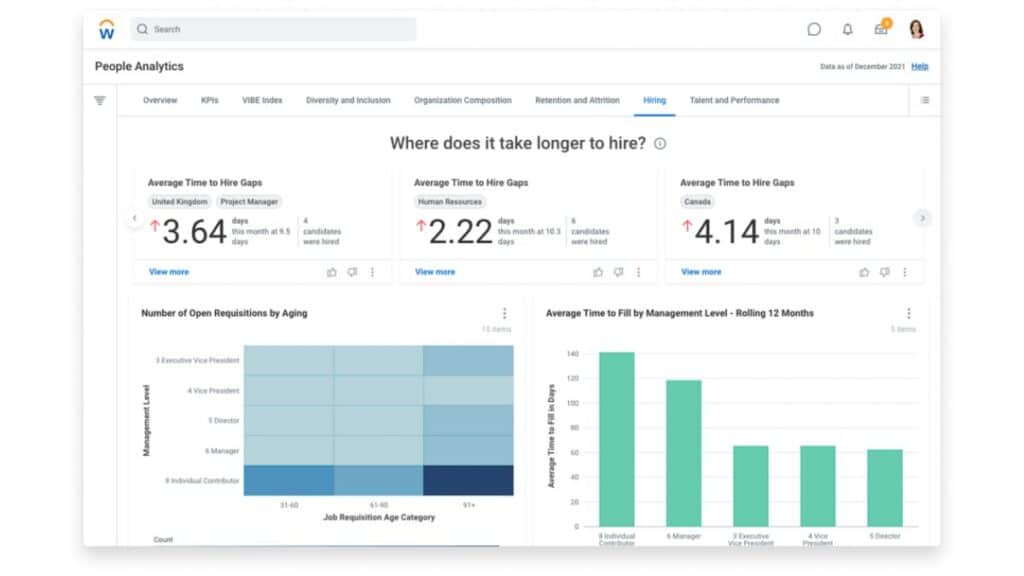Open the user profile avatar

tap(916, 29)
